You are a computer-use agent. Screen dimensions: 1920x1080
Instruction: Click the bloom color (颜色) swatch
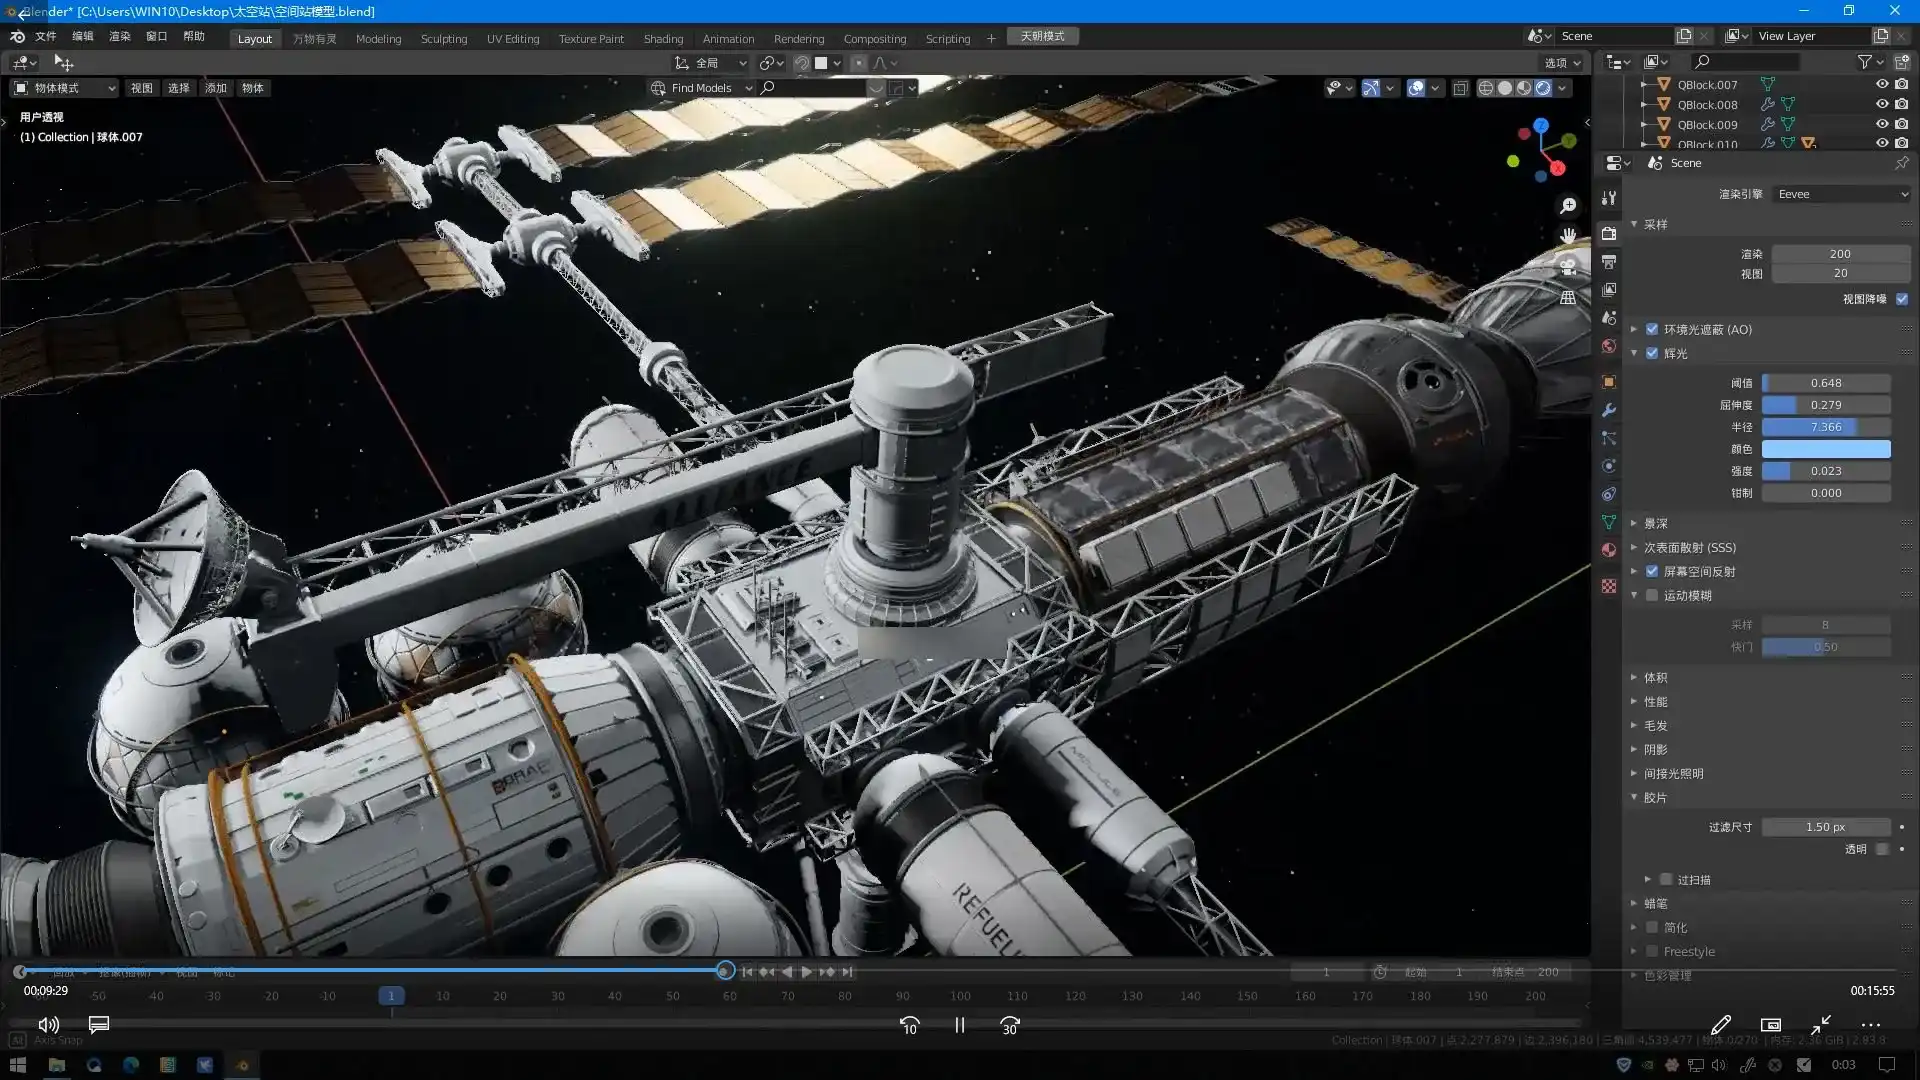1825,449
